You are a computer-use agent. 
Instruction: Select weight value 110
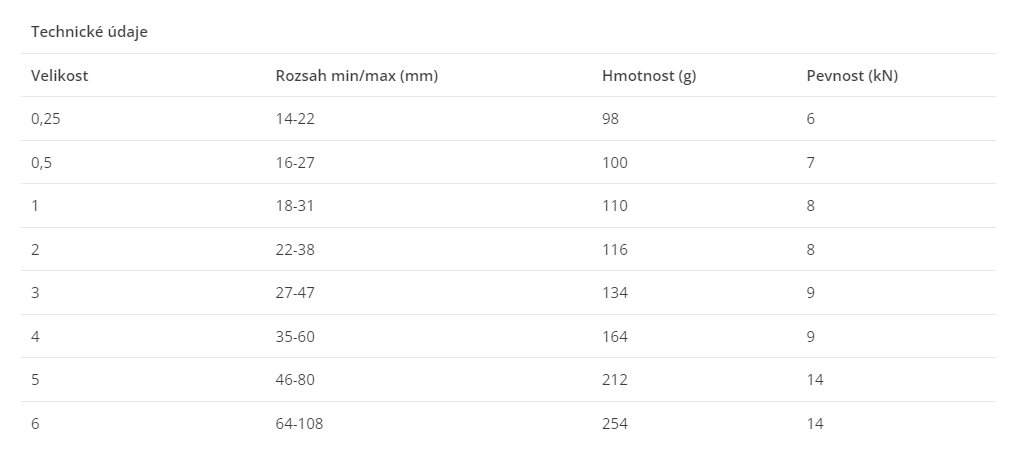click(x=615, y=206)
